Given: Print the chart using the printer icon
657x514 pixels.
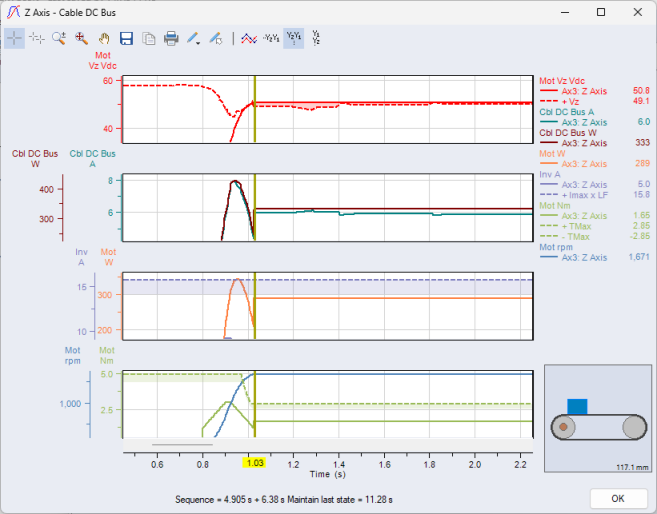Looking at the screenshot, I should click(171, 38).
